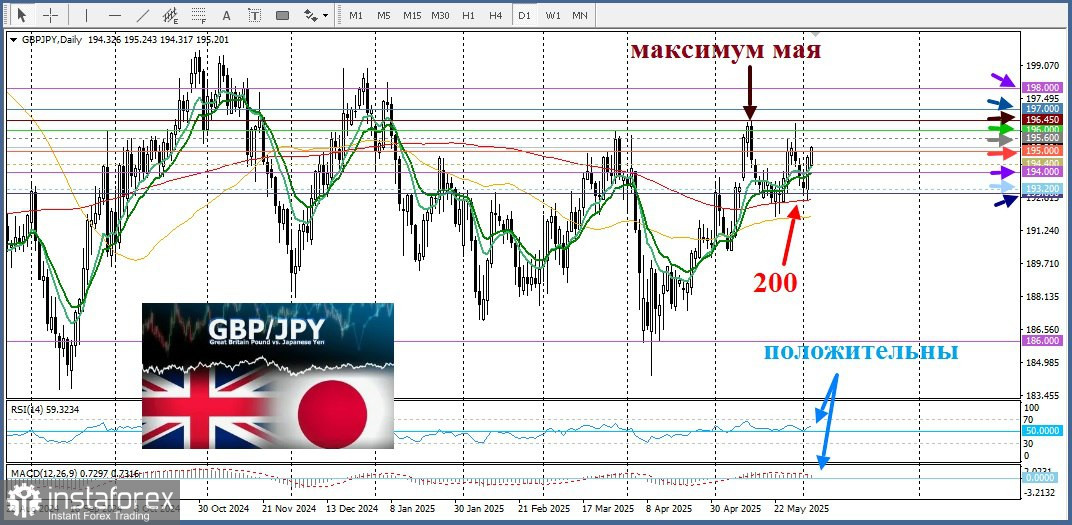
Task: Open GBPJPY chart menu triangle
Action: (x=14, y=40)
